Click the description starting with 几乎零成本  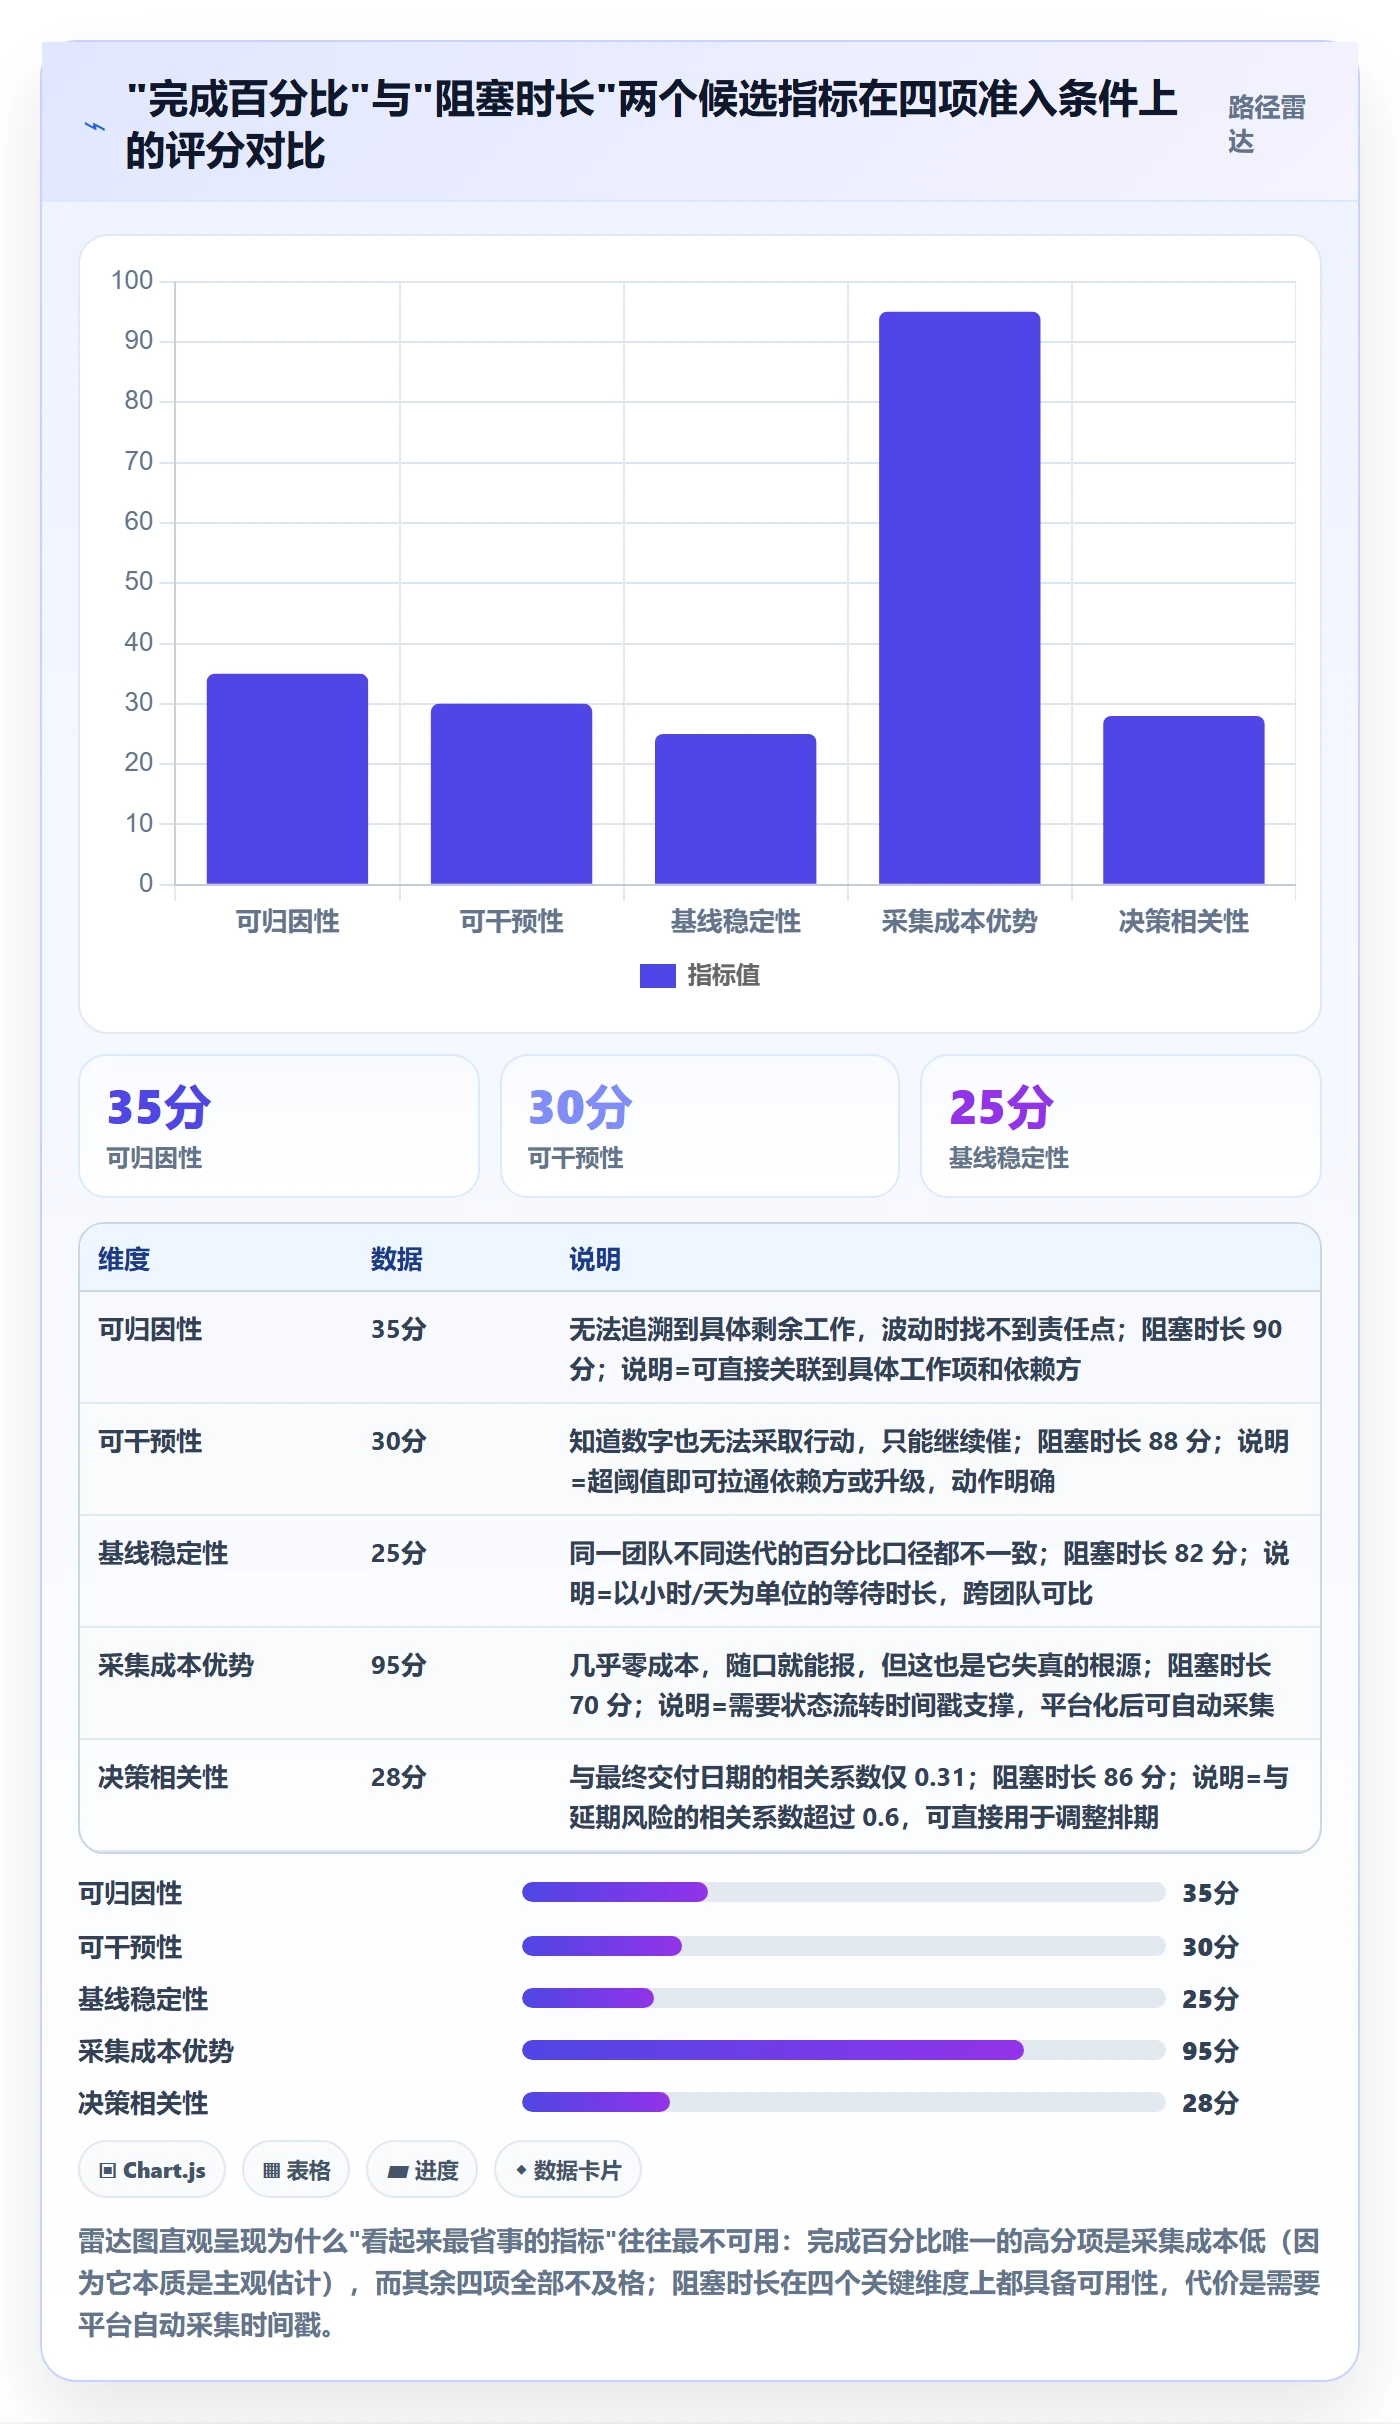coord(922,1685)
